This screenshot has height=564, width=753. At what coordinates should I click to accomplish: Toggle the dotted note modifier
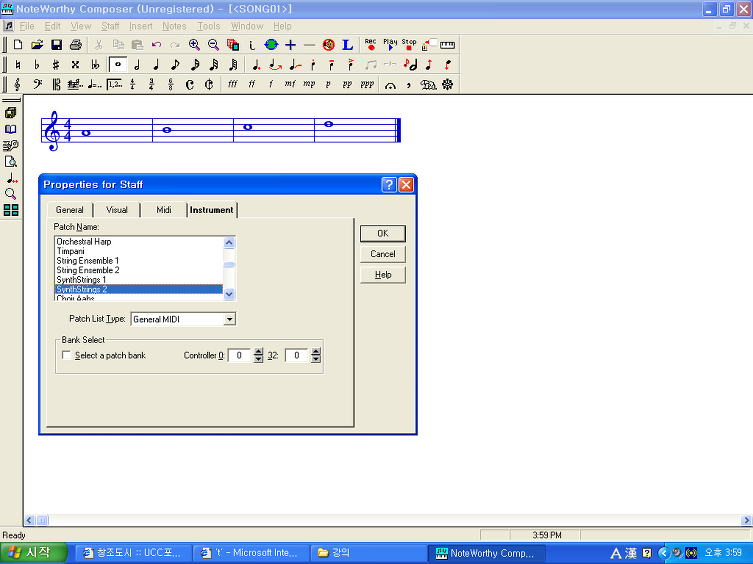point(256,64)
